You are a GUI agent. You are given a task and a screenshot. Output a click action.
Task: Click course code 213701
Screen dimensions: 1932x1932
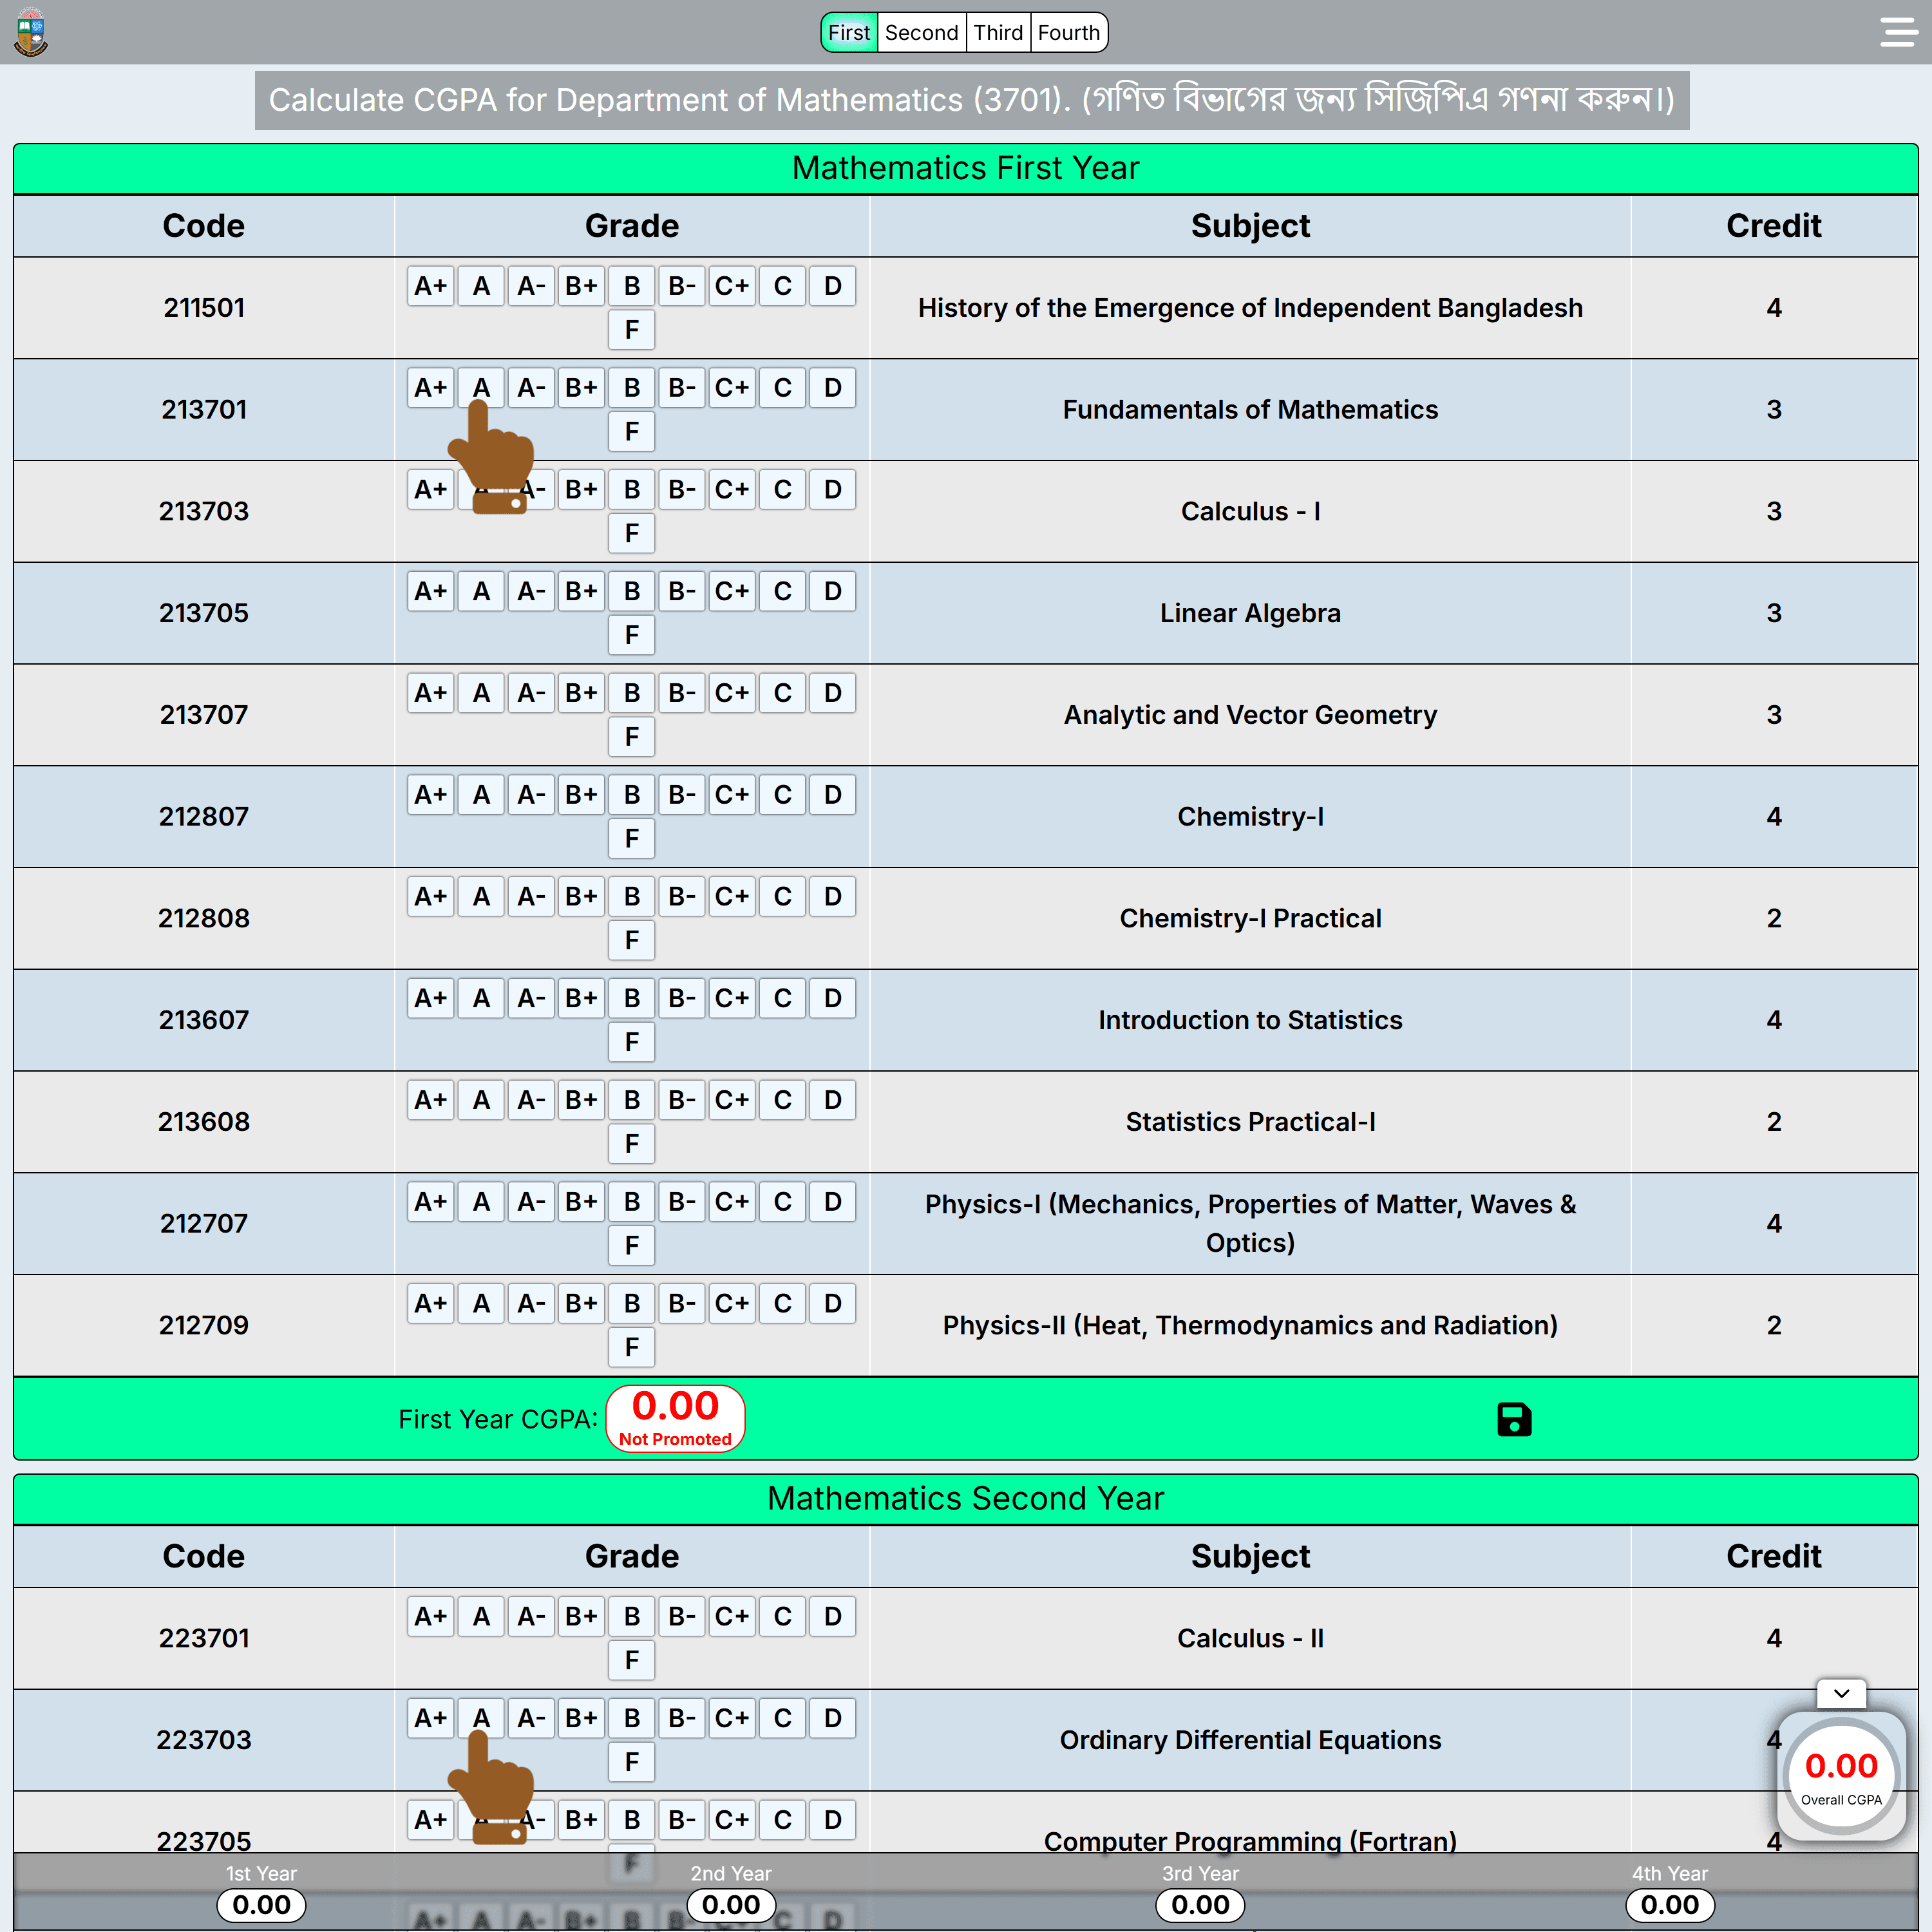(204, 410)
